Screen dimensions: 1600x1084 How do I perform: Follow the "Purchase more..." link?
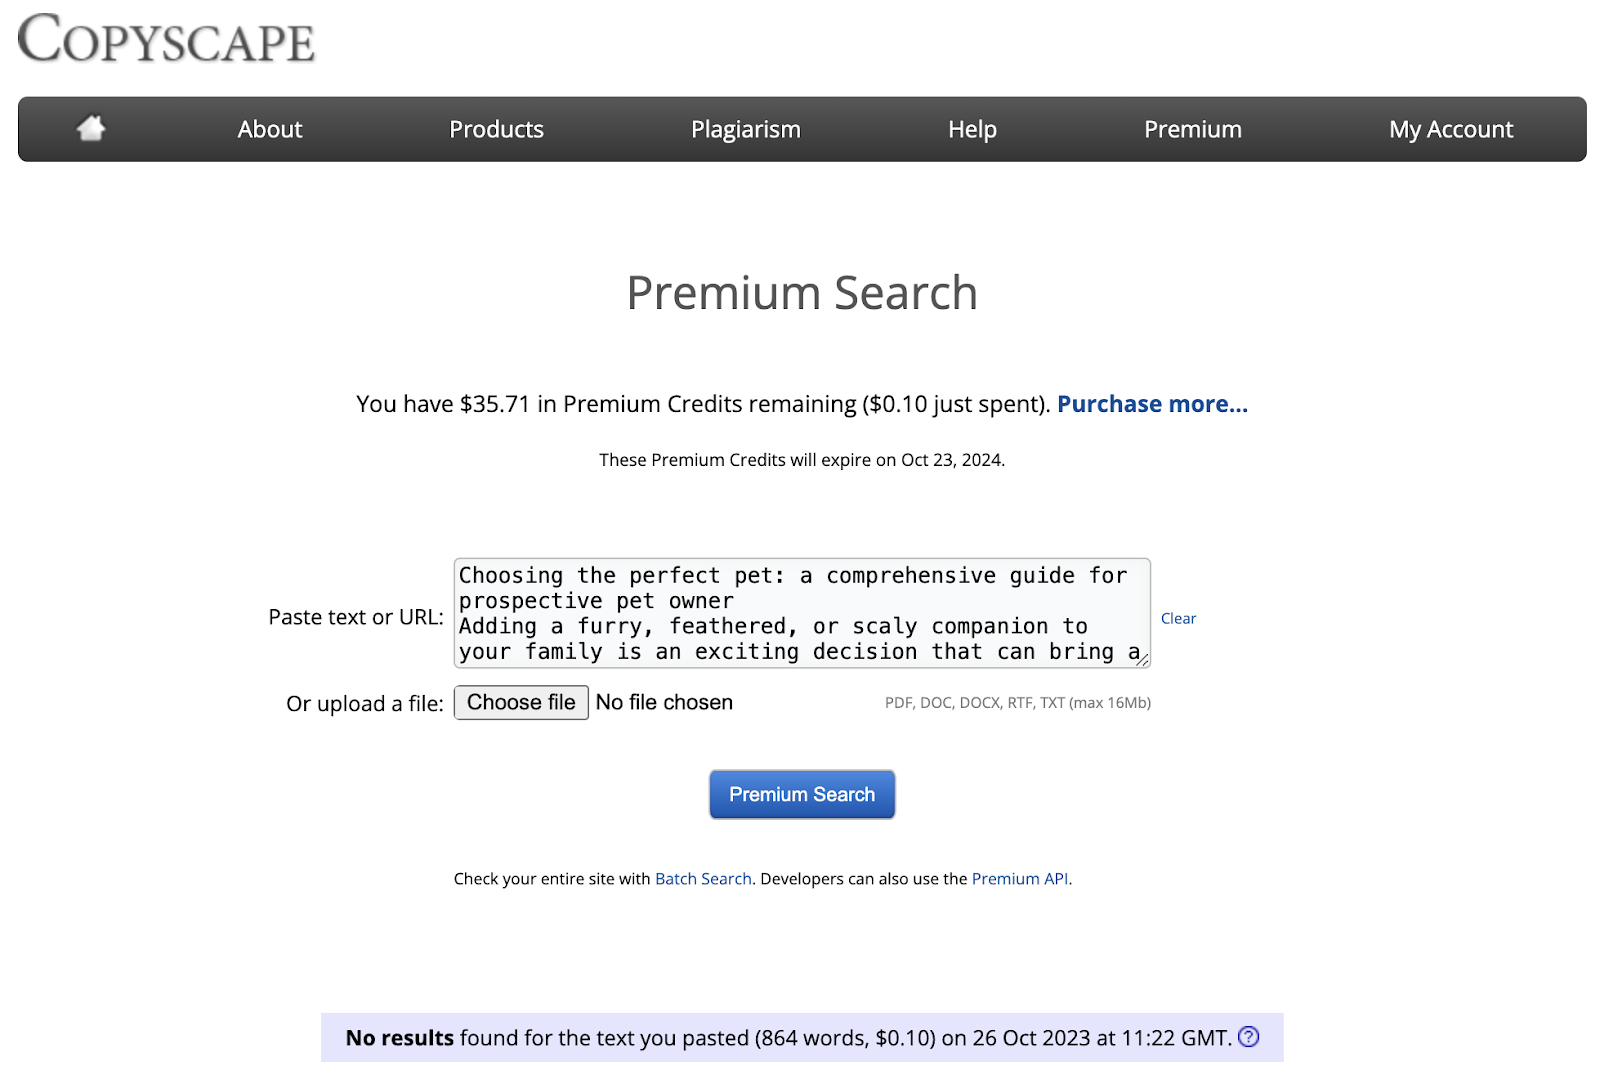pyautogui.click(x=1152, y=404)
